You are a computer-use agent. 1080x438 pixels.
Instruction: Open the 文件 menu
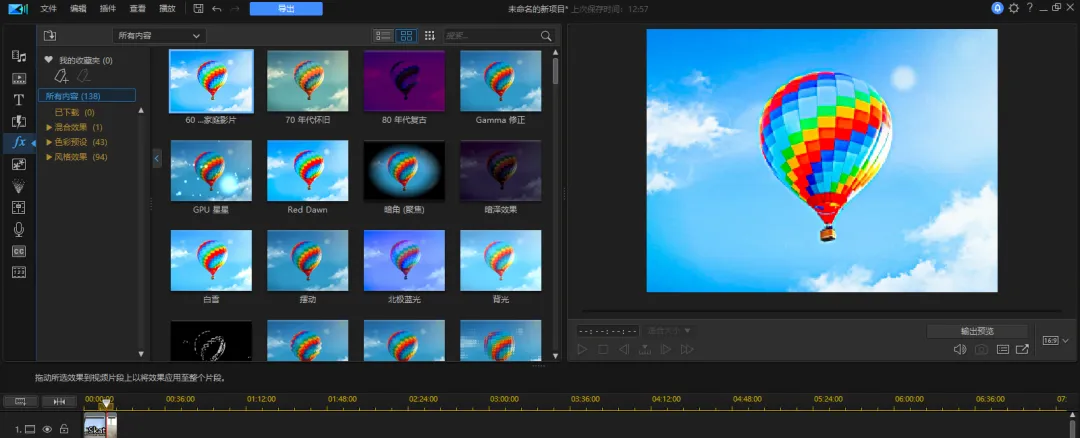[48, 9]
